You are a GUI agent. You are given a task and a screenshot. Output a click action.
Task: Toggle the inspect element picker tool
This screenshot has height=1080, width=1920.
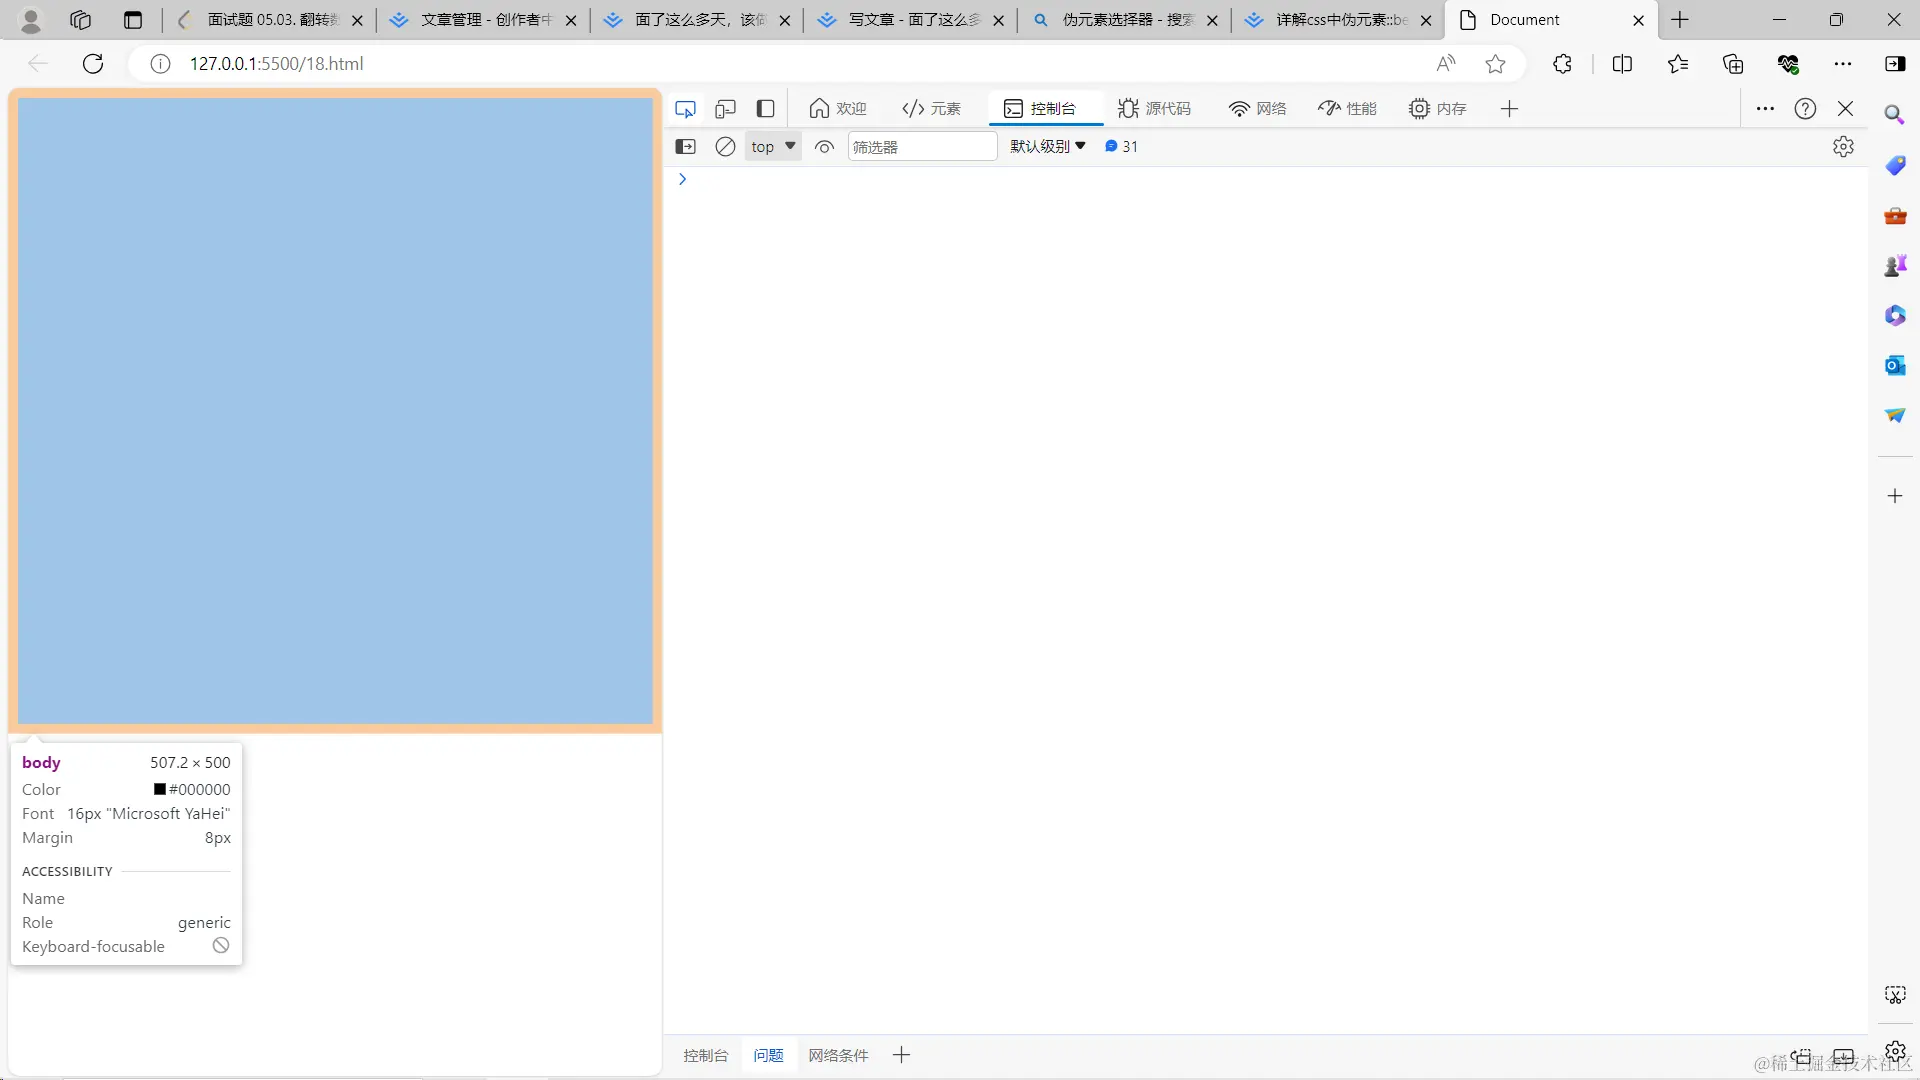coord(685,108)
